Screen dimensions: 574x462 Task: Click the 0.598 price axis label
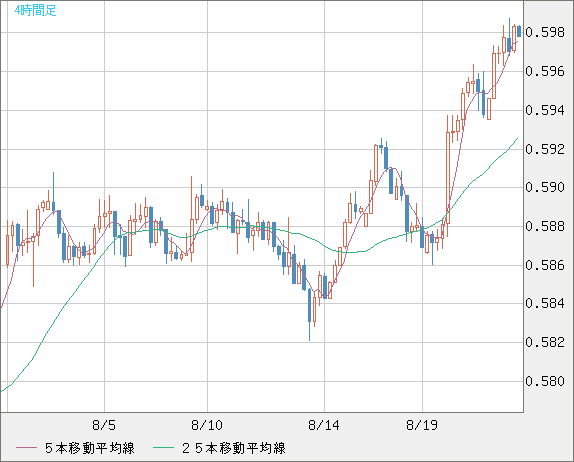tap(545, 33)
